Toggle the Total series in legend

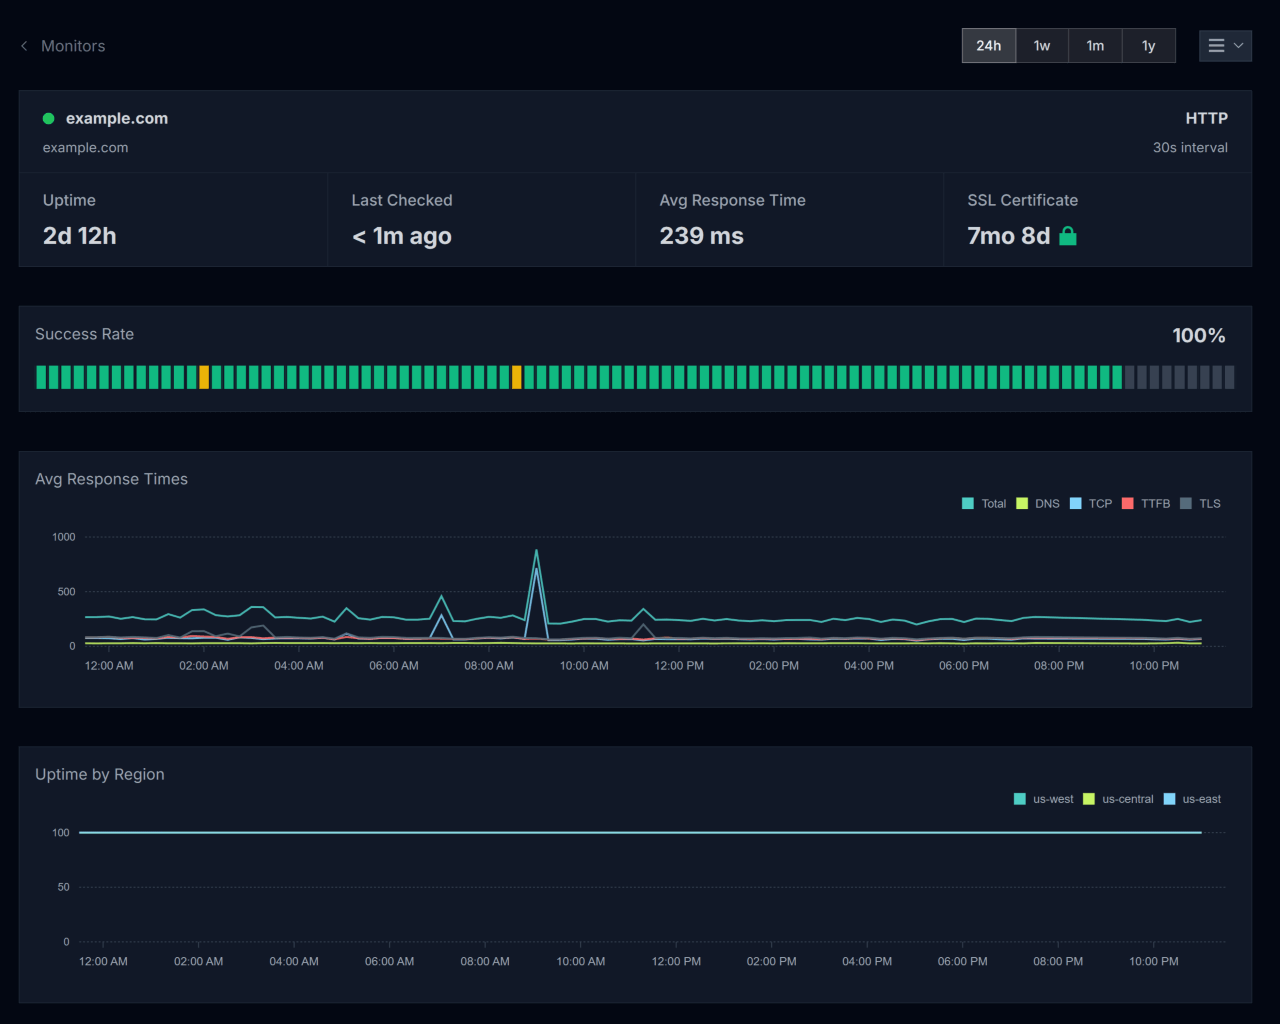pos(984,504)
